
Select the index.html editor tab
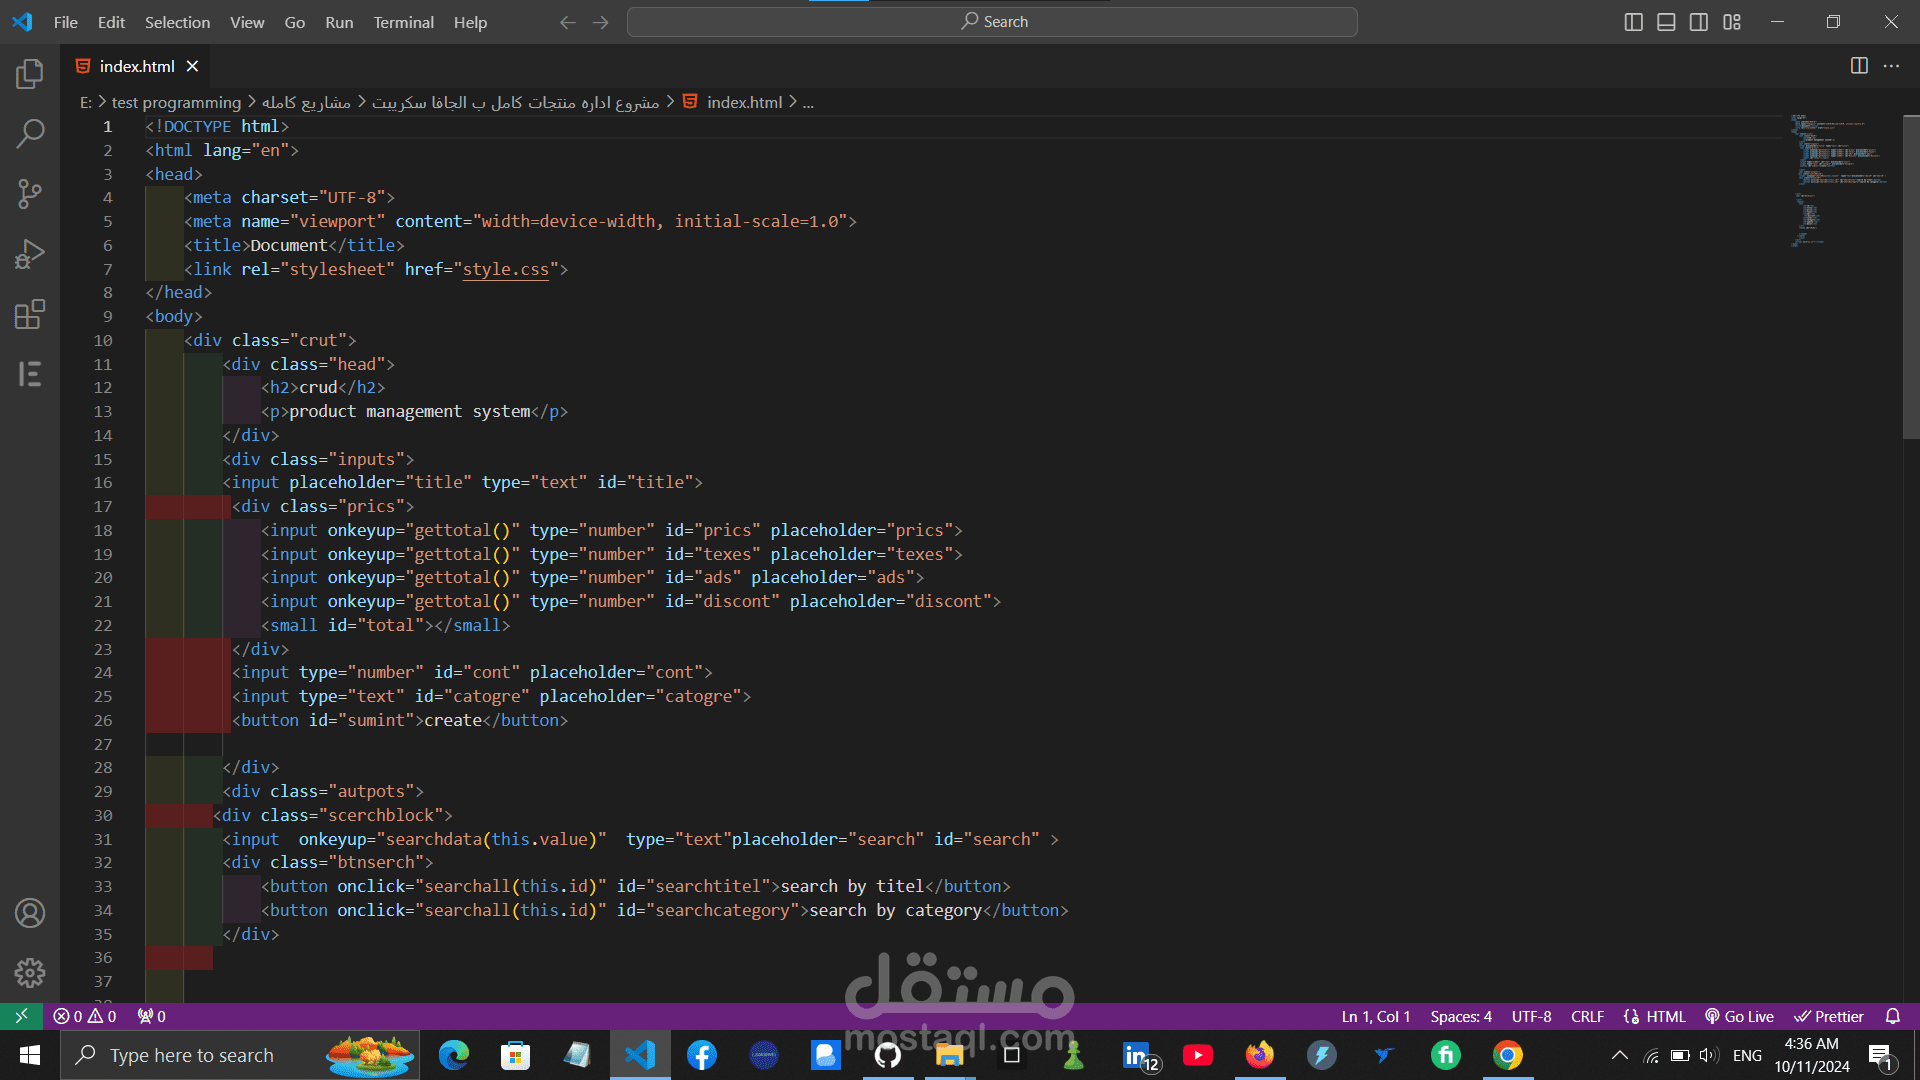click(137, 66)
